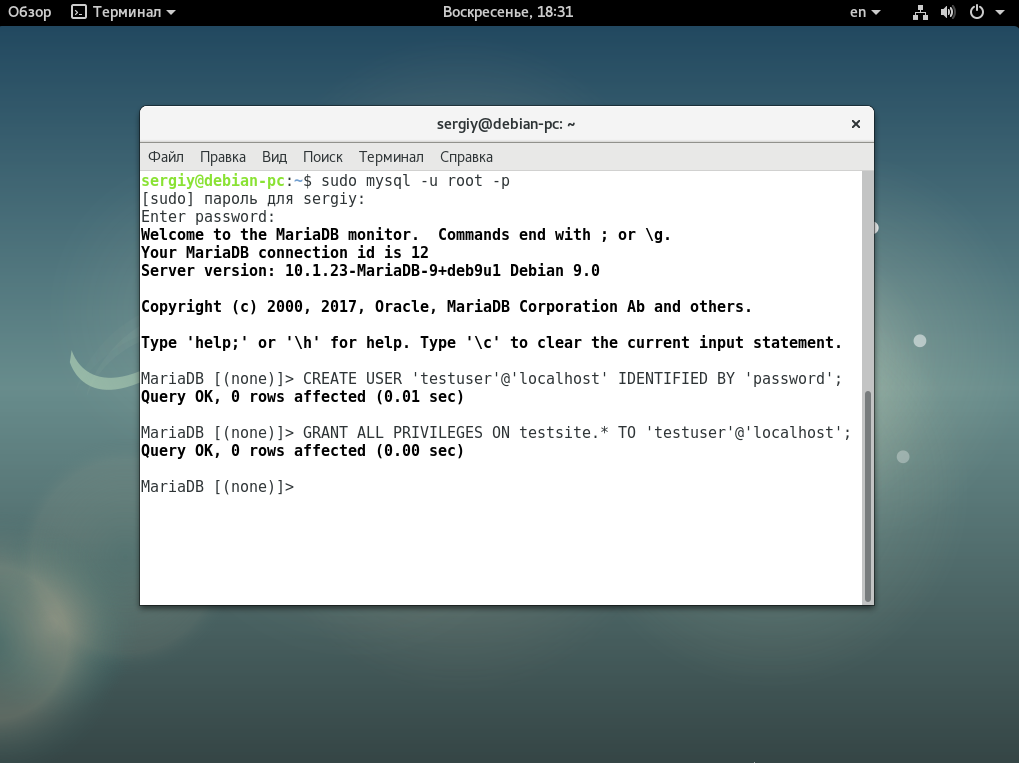Open the Обзор activities overview
Viewport: 1019px width, 763px height.
[x=30, y=12]
